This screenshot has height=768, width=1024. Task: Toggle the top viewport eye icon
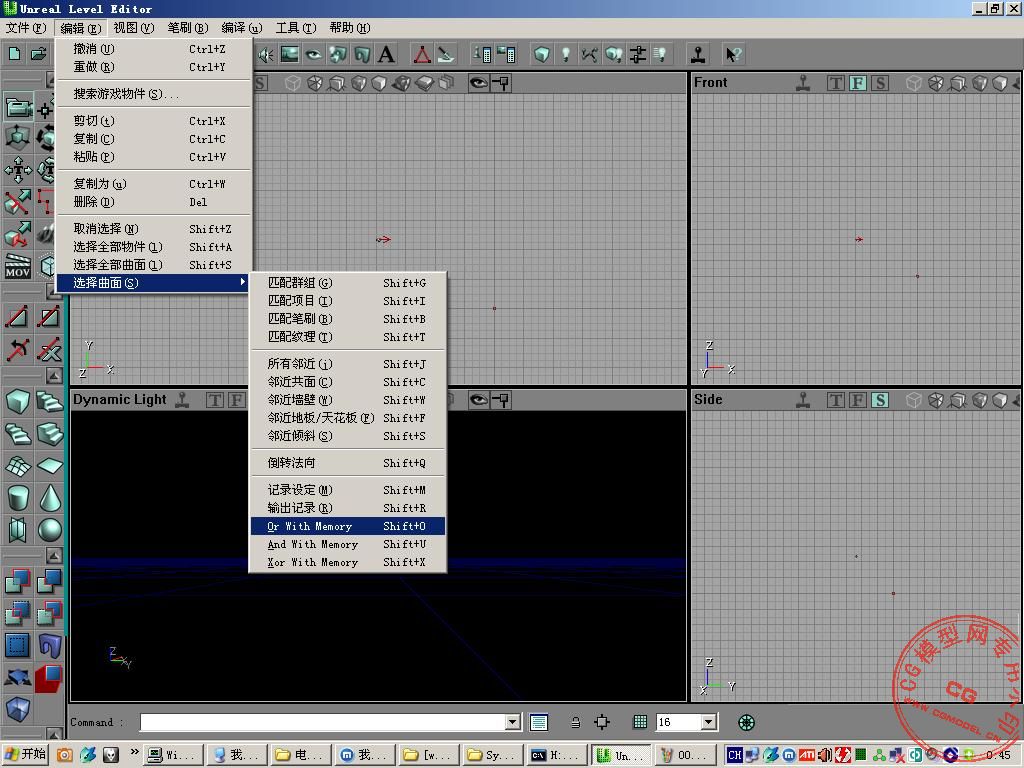[x=478, y=83]
